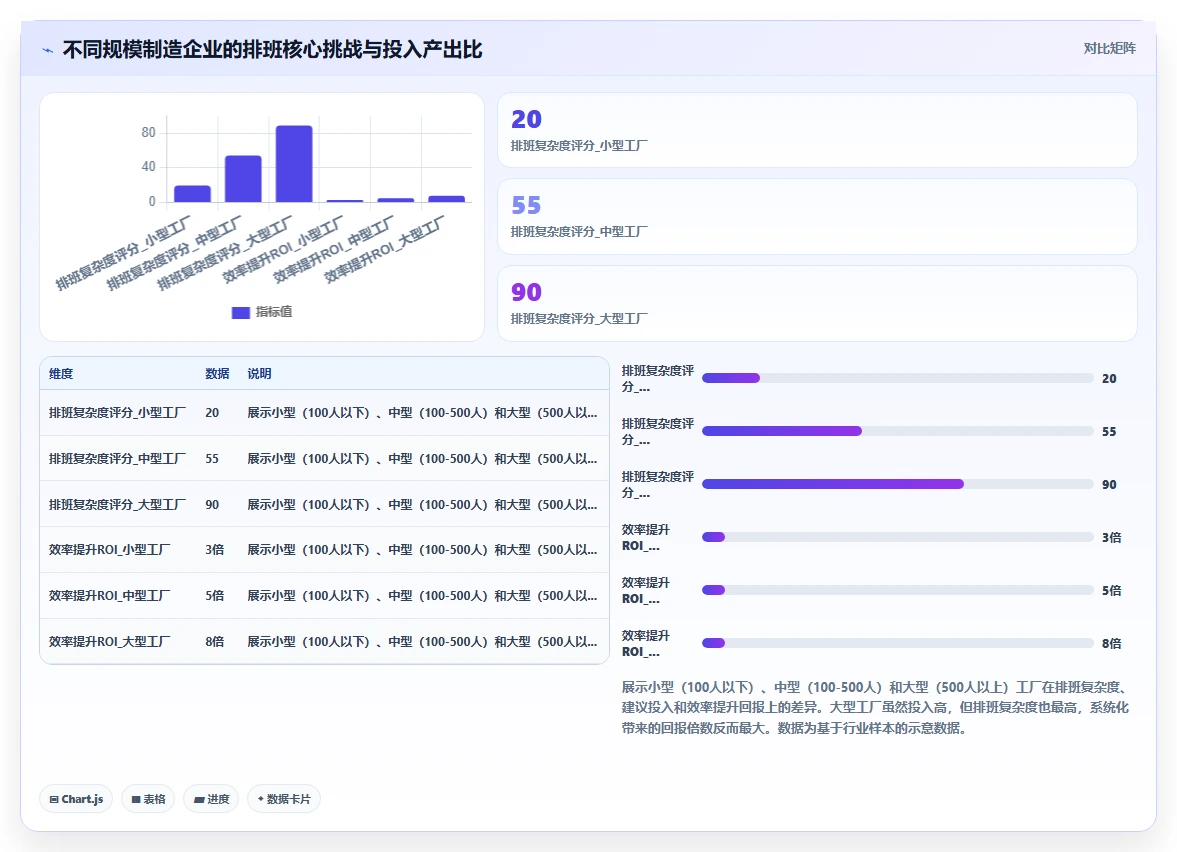
Task: Select the card showing value 20
Action: tap(817, 130)
